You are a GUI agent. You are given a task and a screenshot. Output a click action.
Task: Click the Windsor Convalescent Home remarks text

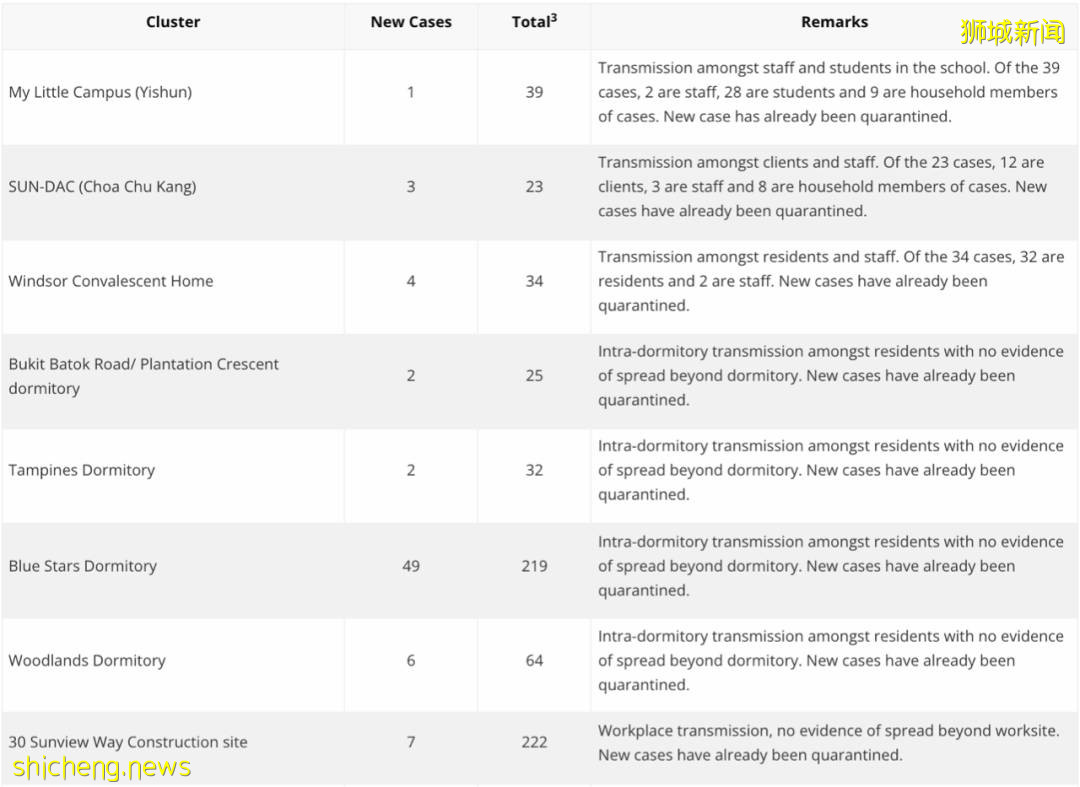[x=830, y=281]
